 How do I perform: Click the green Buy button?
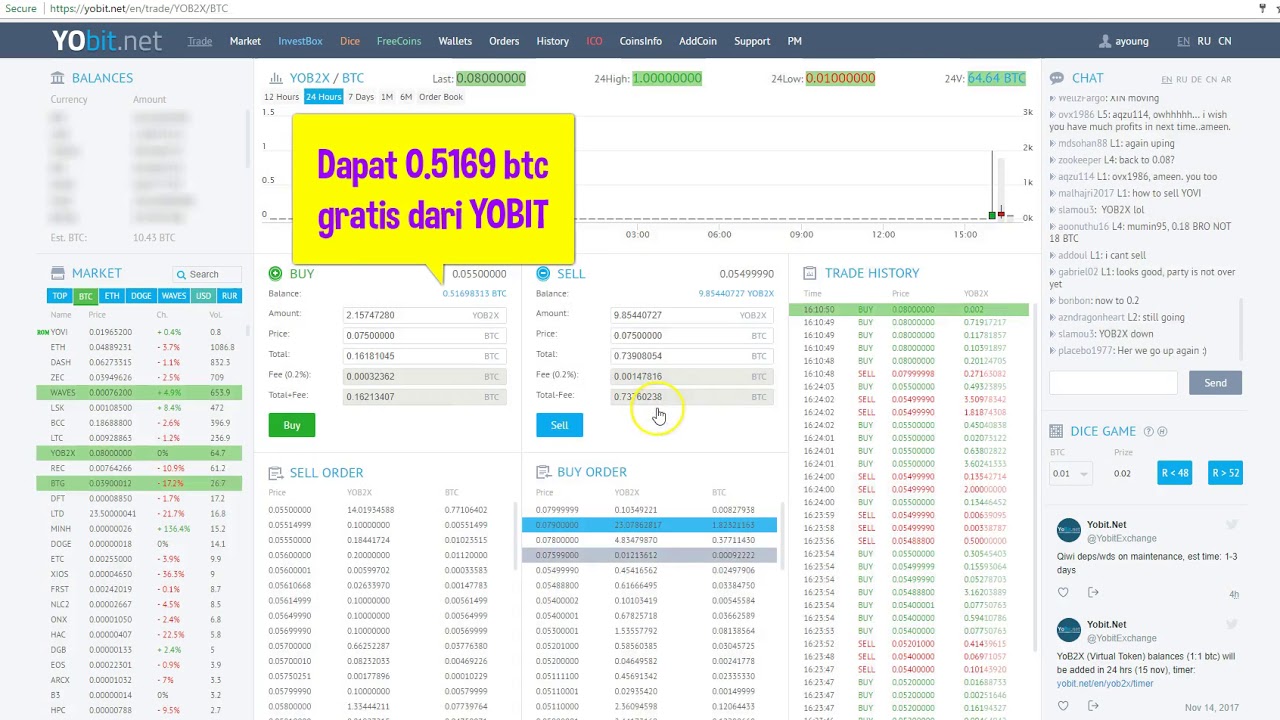click(292, 425)
